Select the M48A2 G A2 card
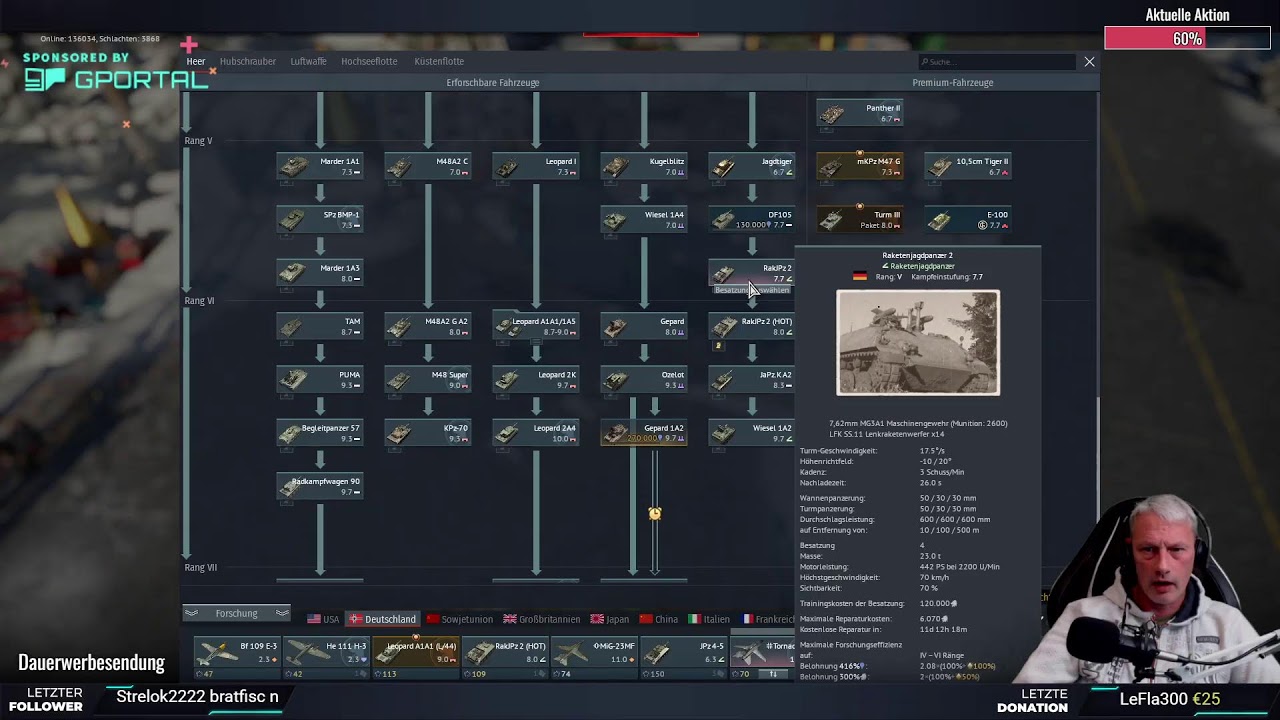The height and width of the screenshot is (720, 1280). pos(428,327)
